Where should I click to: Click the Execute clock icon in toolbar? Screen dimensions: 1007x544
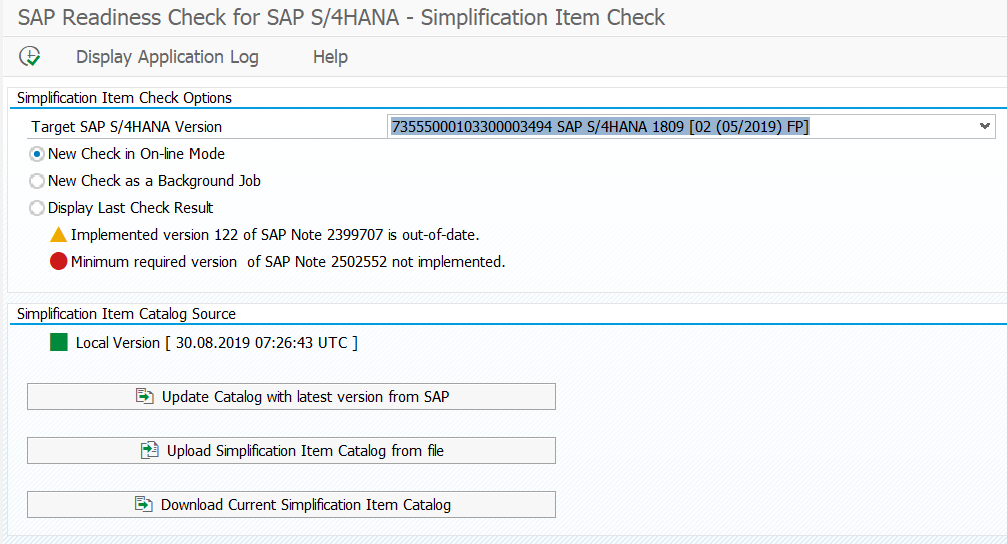30,57
